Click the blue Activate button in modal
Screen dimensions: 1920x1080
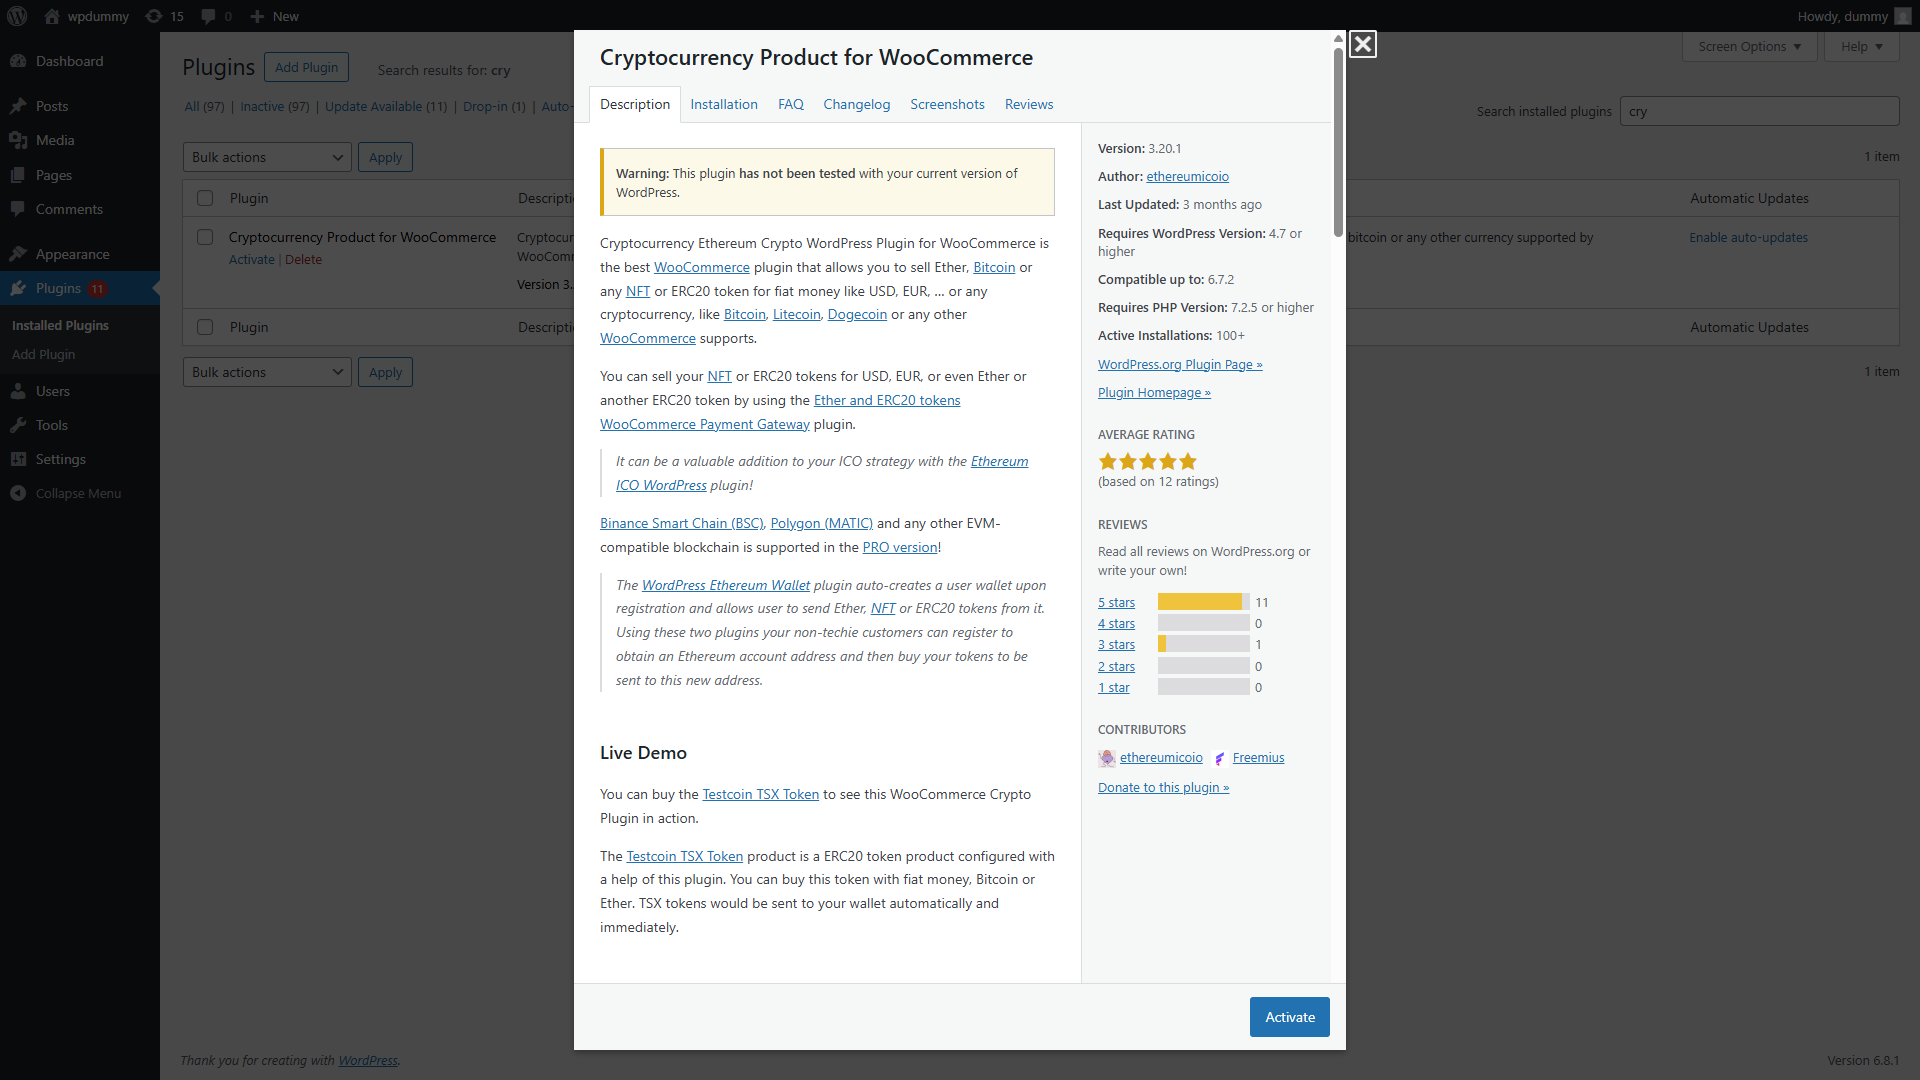1290,1017
